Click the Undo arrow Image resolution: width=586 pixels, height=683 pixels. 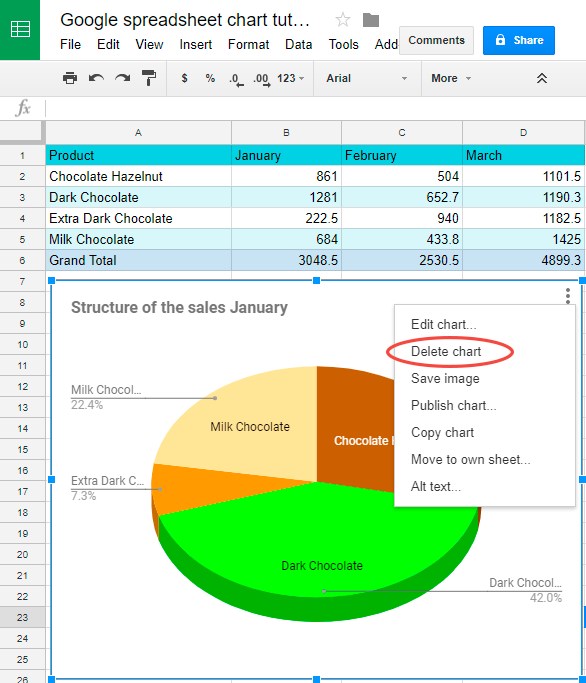(96, 78)
